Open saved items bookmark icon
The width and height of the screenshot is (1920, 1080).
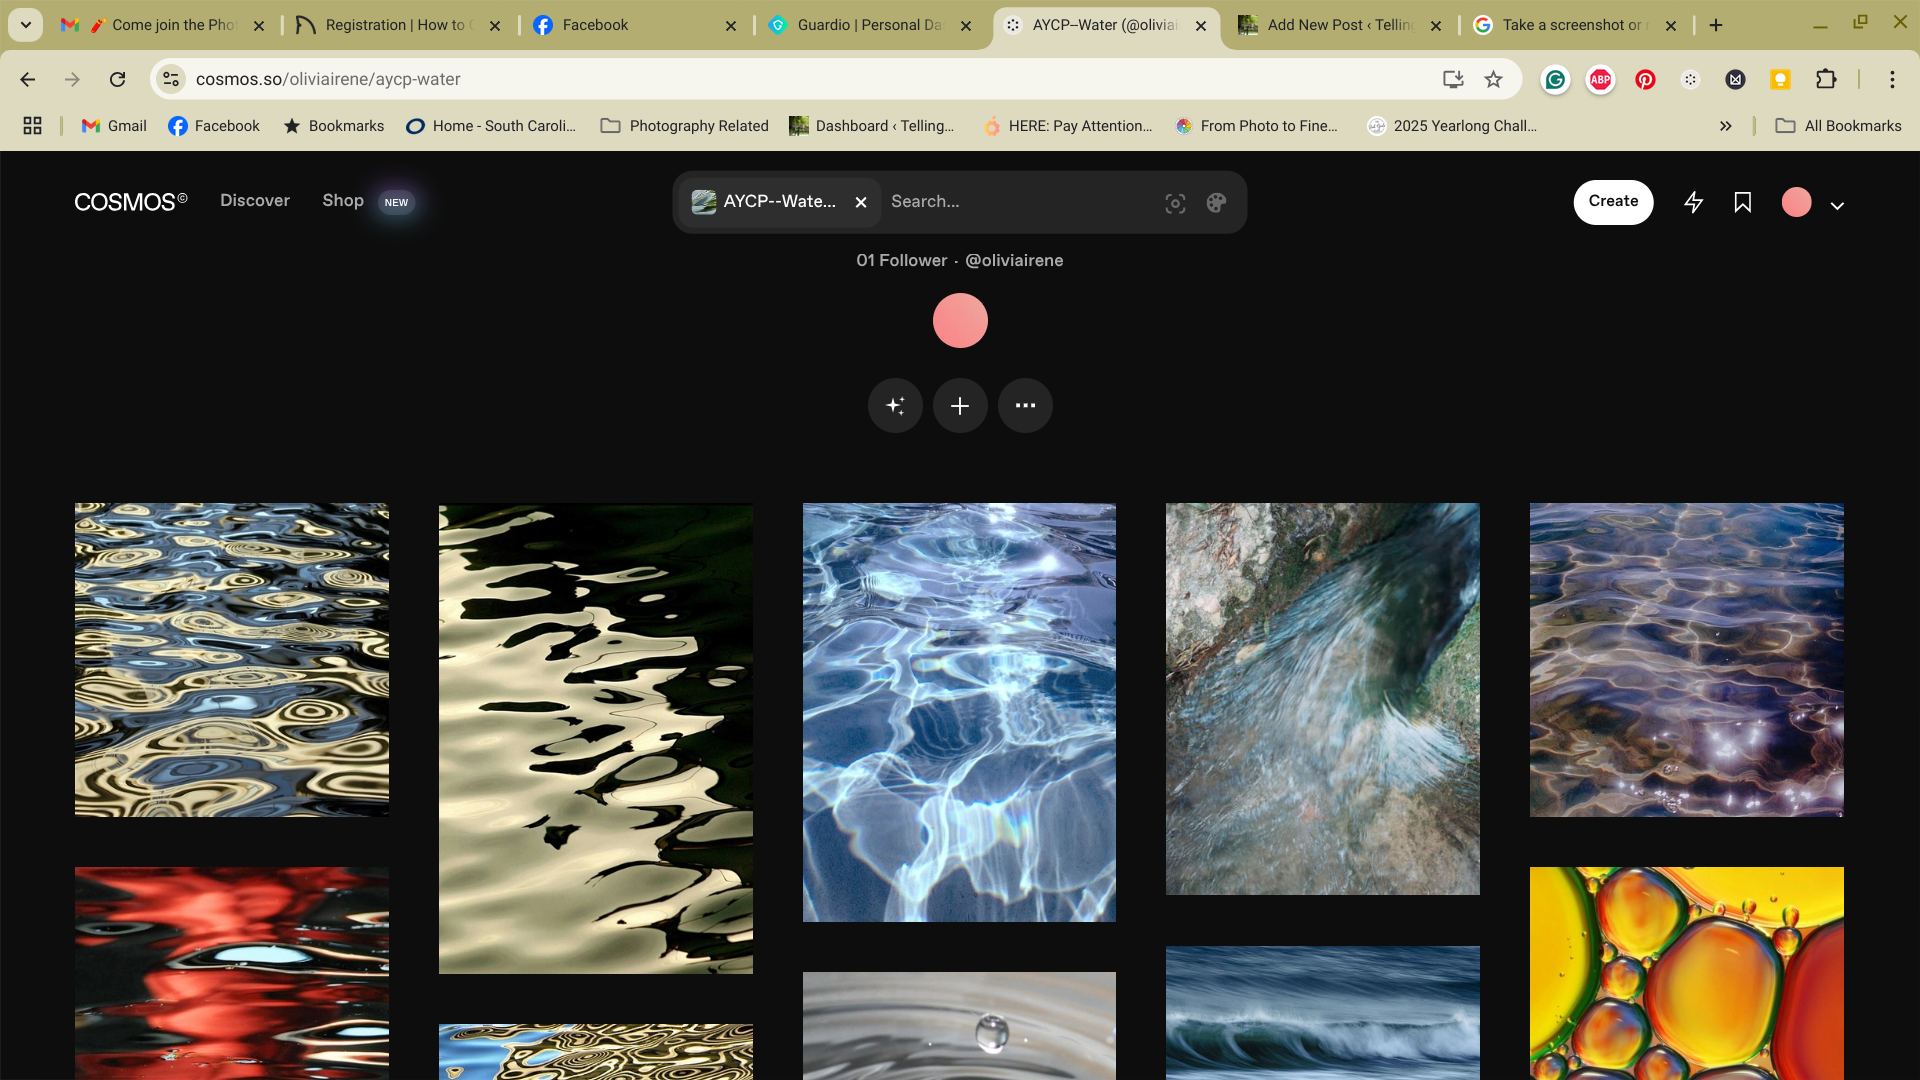(1743, 203)
